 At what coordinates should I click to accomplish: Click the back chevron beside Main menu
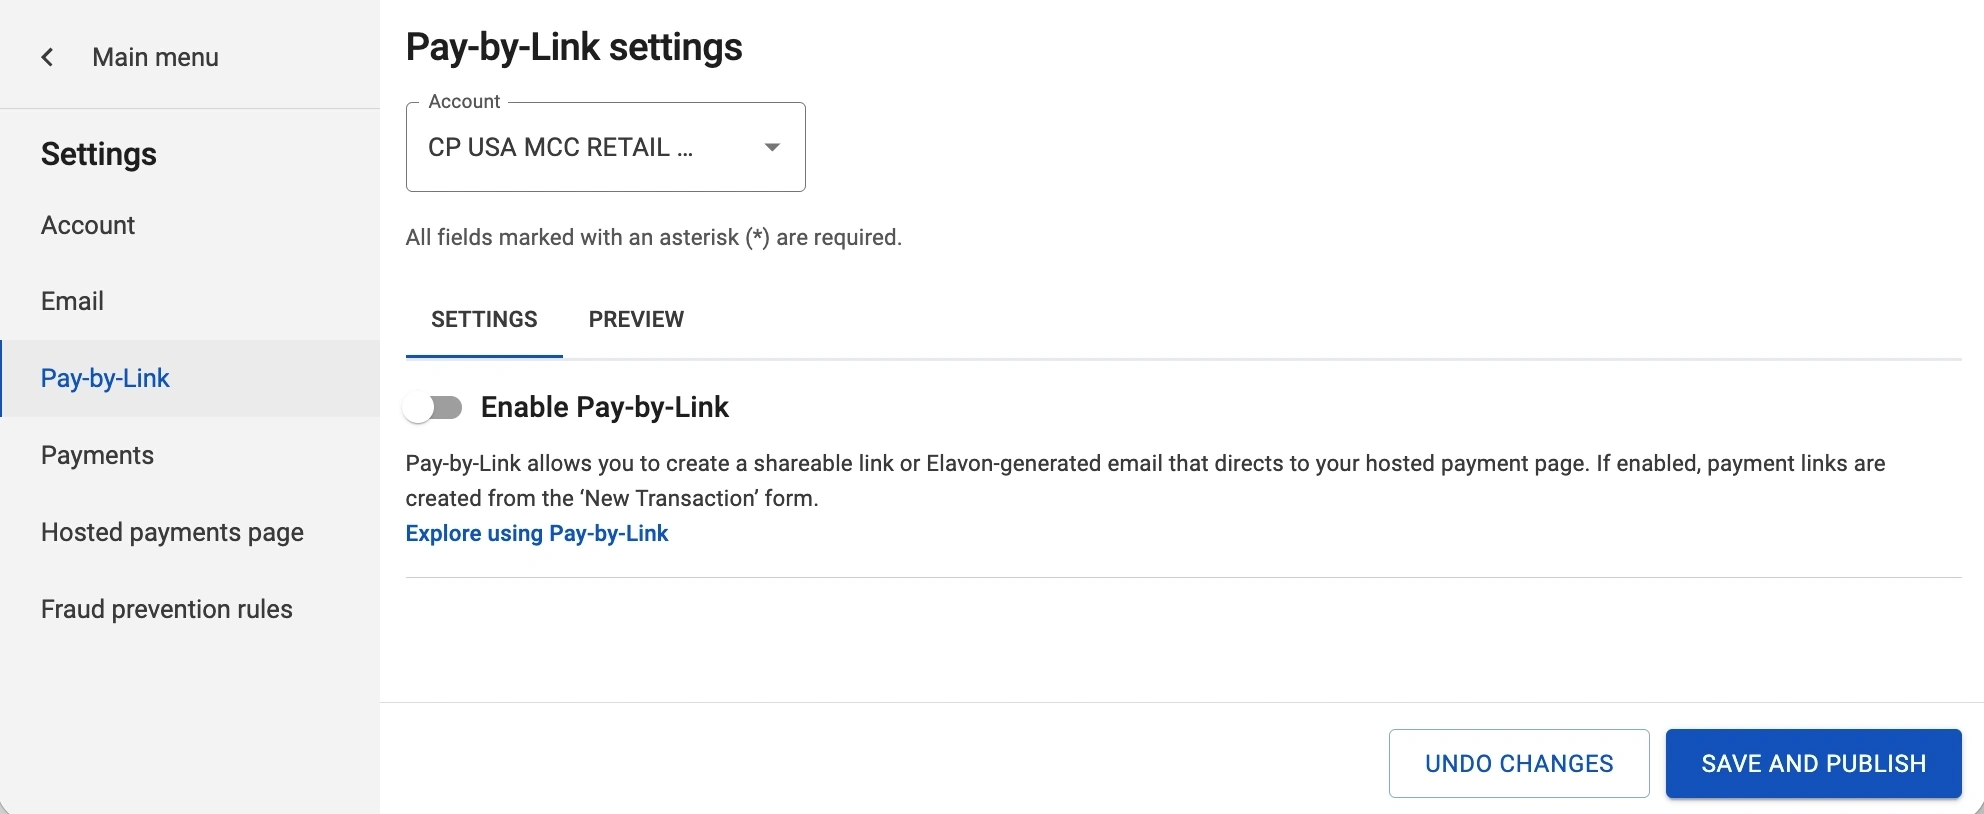coord(47,57)
